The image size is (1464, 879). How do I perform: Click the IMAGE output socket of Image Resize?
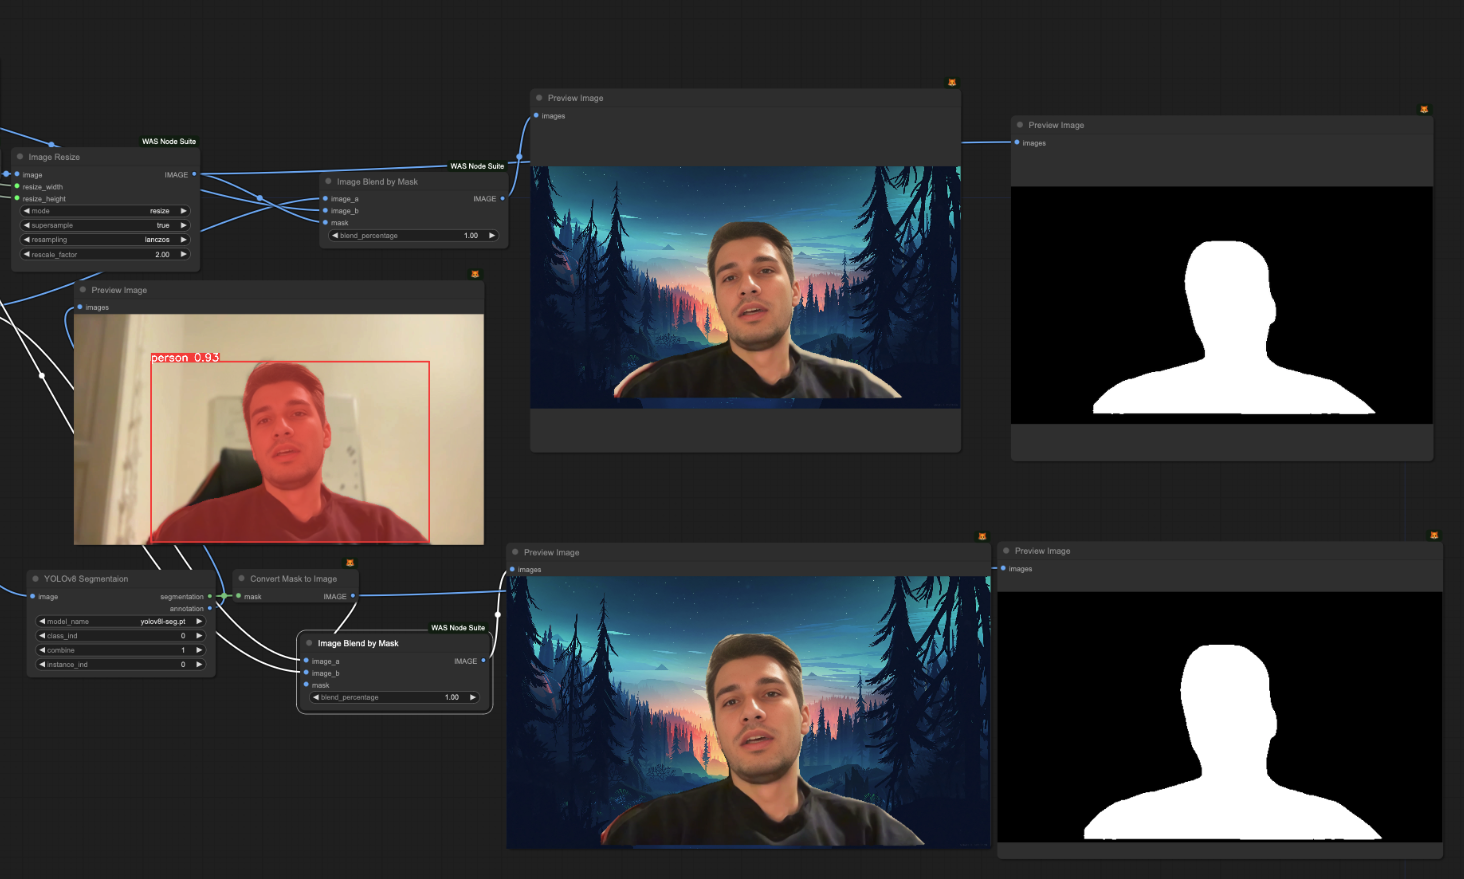(x=194, y=174)
